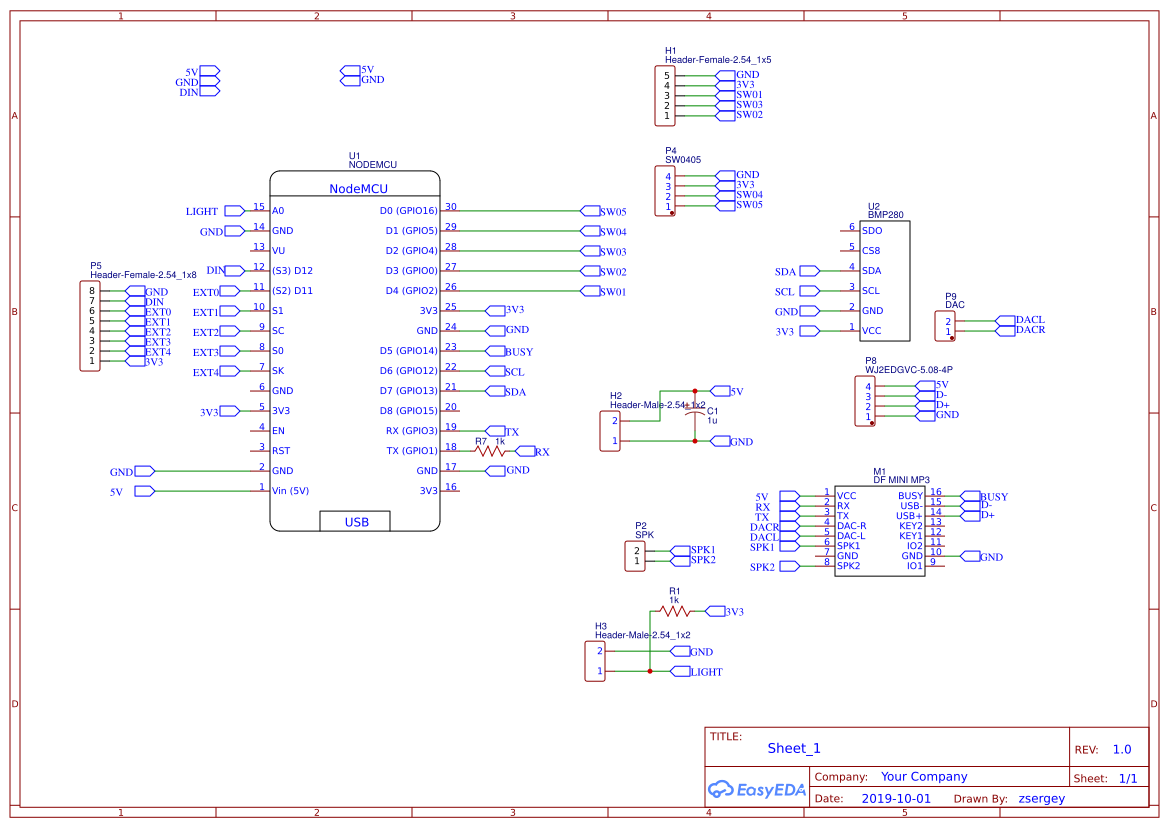Click the KEY2 pin name on M1
The image size is (1169, 828).
[x=910, y=526]
